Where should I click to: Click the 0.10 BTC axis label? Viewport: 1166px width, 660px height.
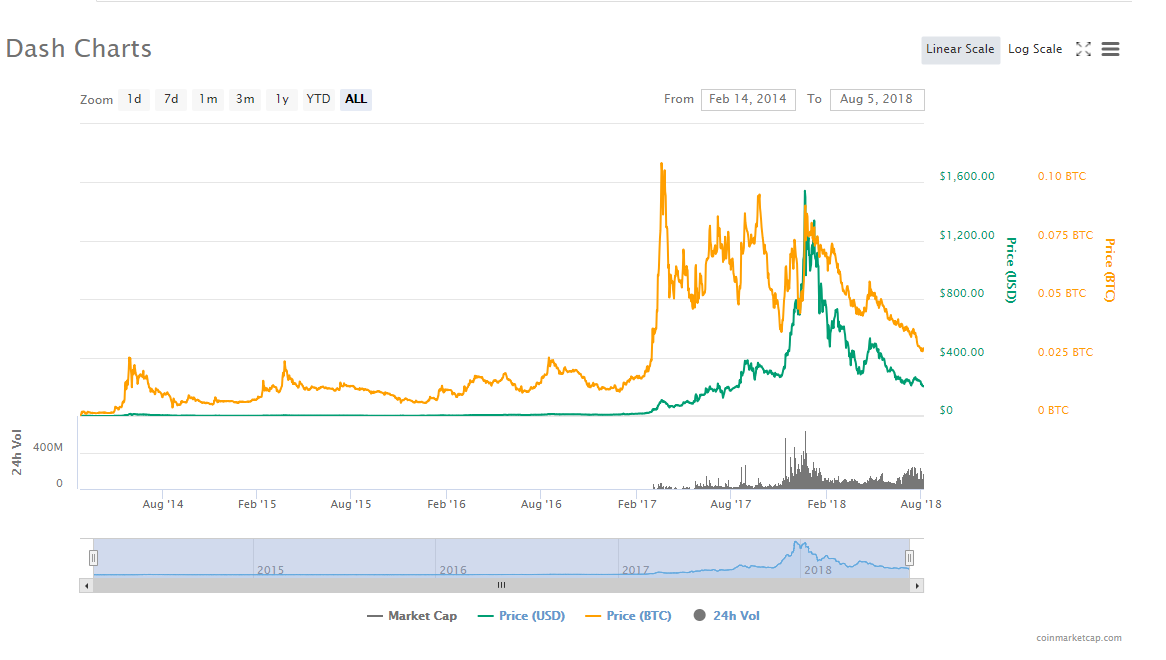(x=1062, y=176)
